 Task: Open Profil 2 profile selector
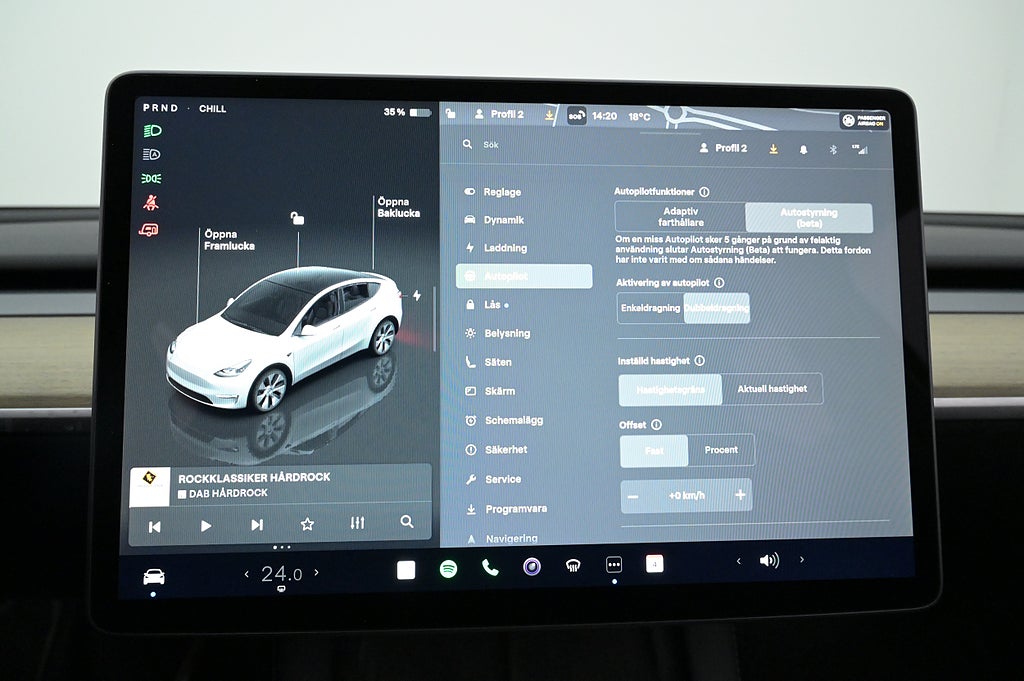[x=723, y=148]
